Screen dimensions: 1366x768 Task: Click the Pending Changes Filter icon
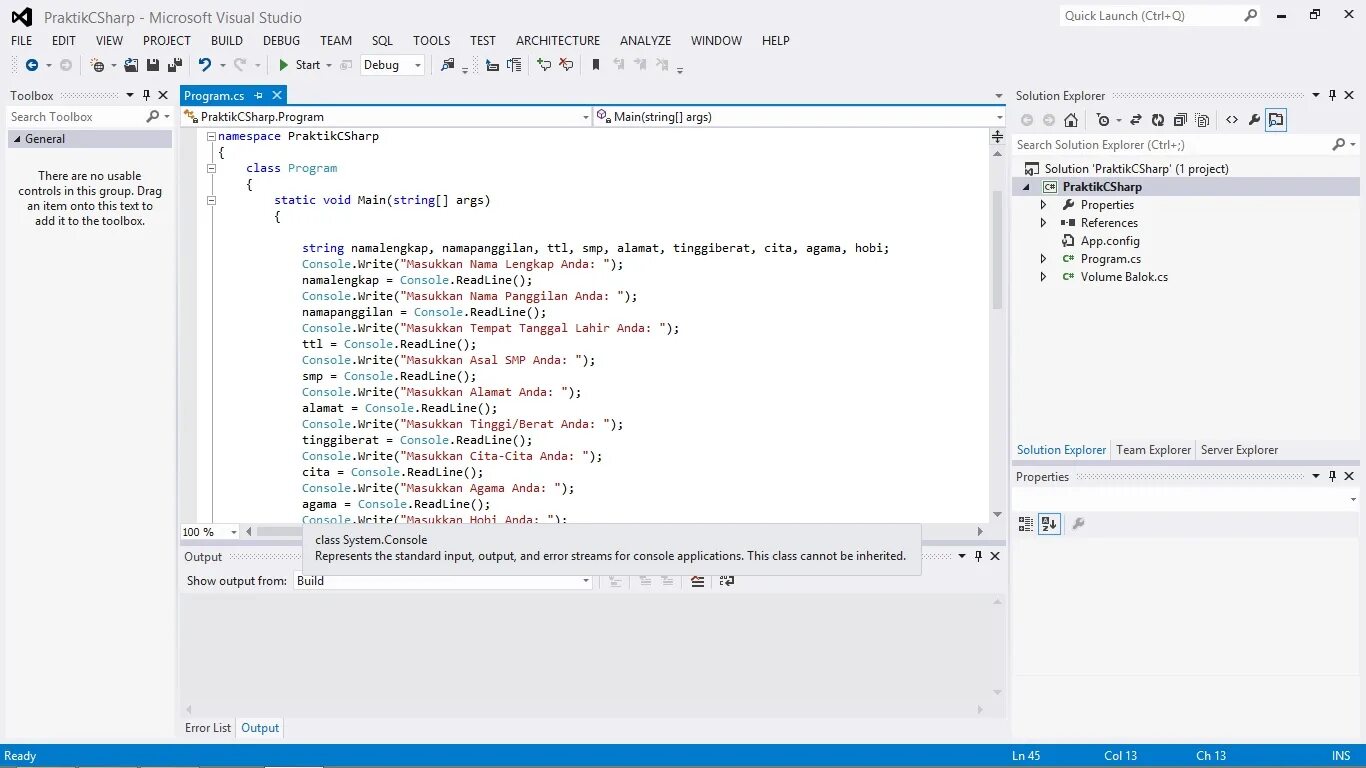click(1103, 120)
